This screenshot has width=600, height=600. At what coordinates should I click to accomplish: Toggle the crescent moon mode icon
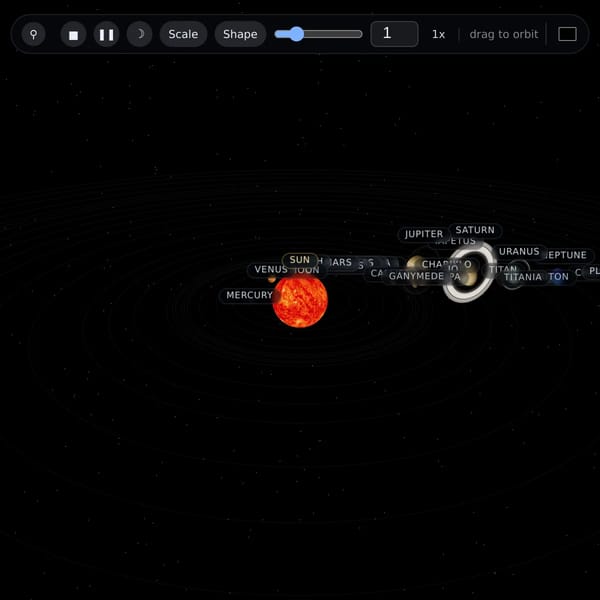(x=140, y=34)
